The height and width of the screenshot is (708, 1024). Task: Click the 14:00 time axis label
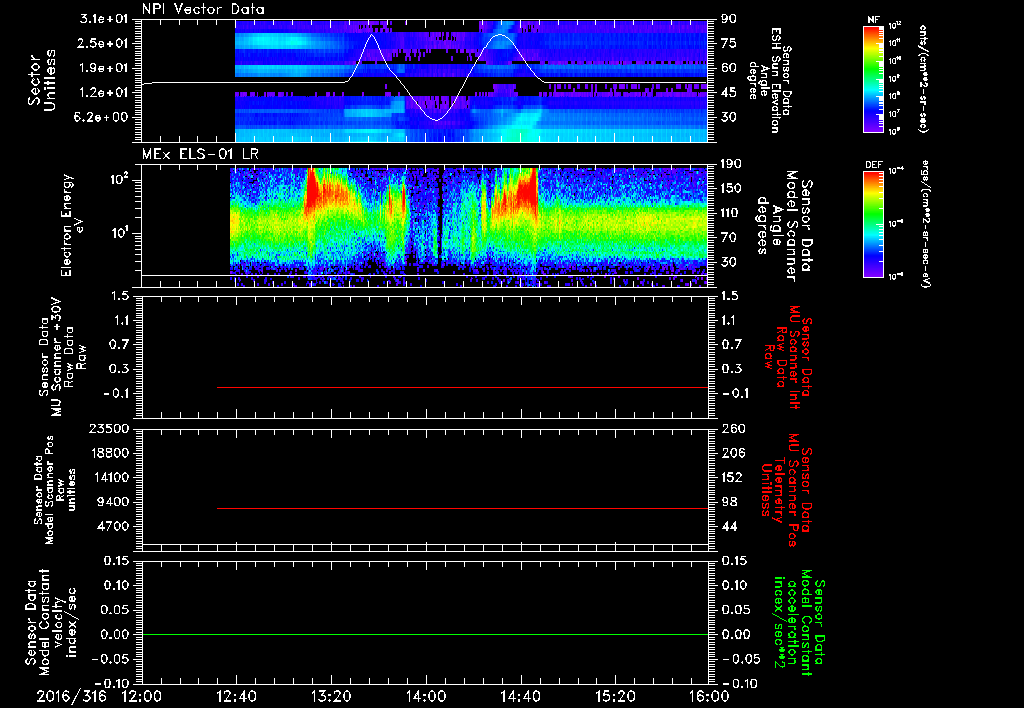[x=426, y=696]
